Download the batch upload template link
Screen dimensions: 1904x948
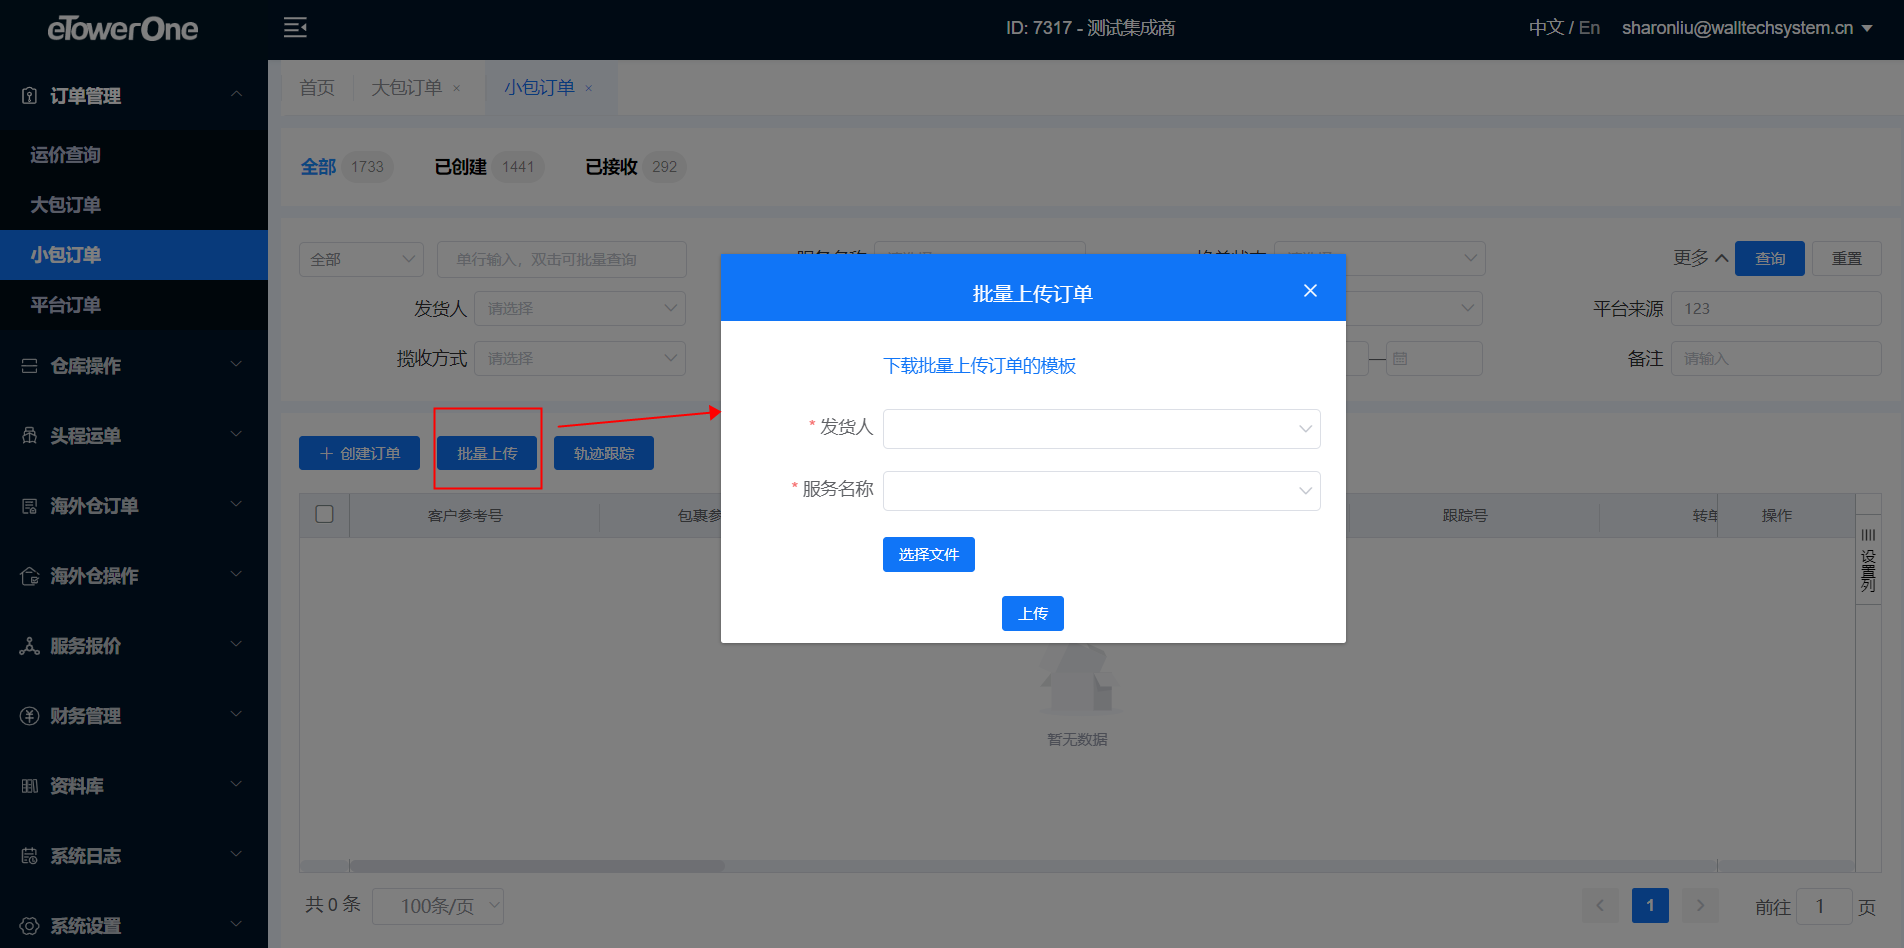[980, 366]
